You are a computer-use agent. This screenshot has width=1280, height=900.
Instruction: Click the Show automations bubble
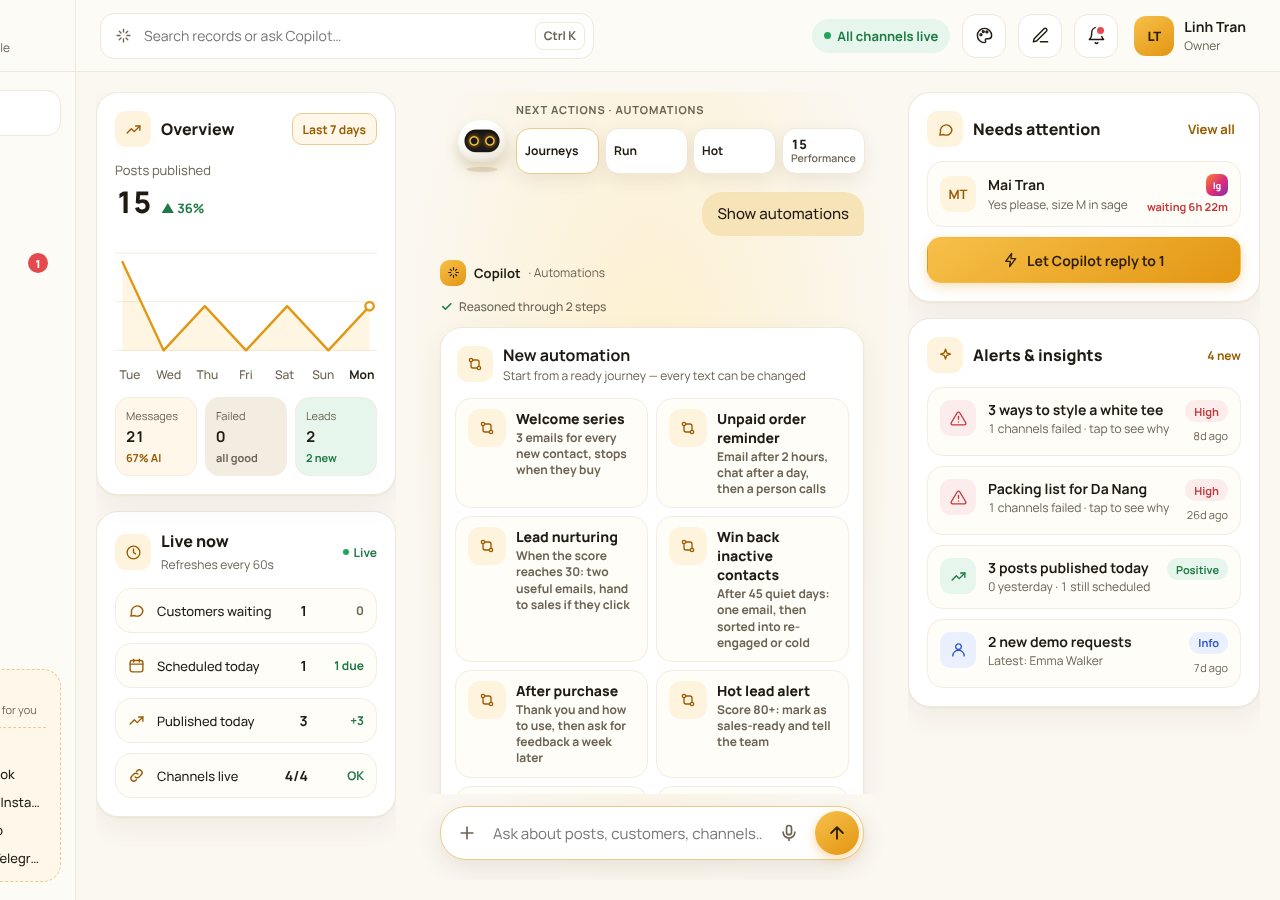[x=783, y=214]
